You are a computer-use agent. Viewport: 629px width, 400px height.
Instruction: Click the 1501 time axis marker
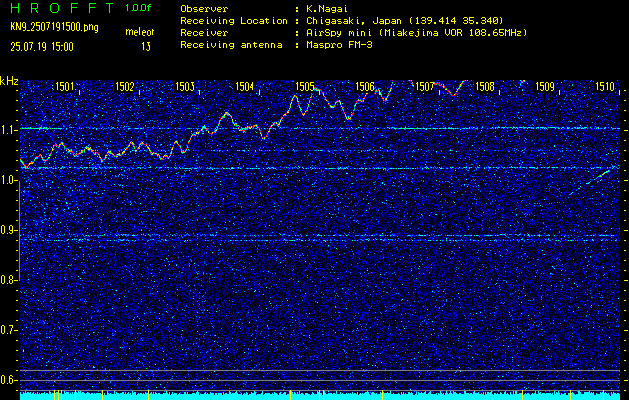tap(65, 86)
